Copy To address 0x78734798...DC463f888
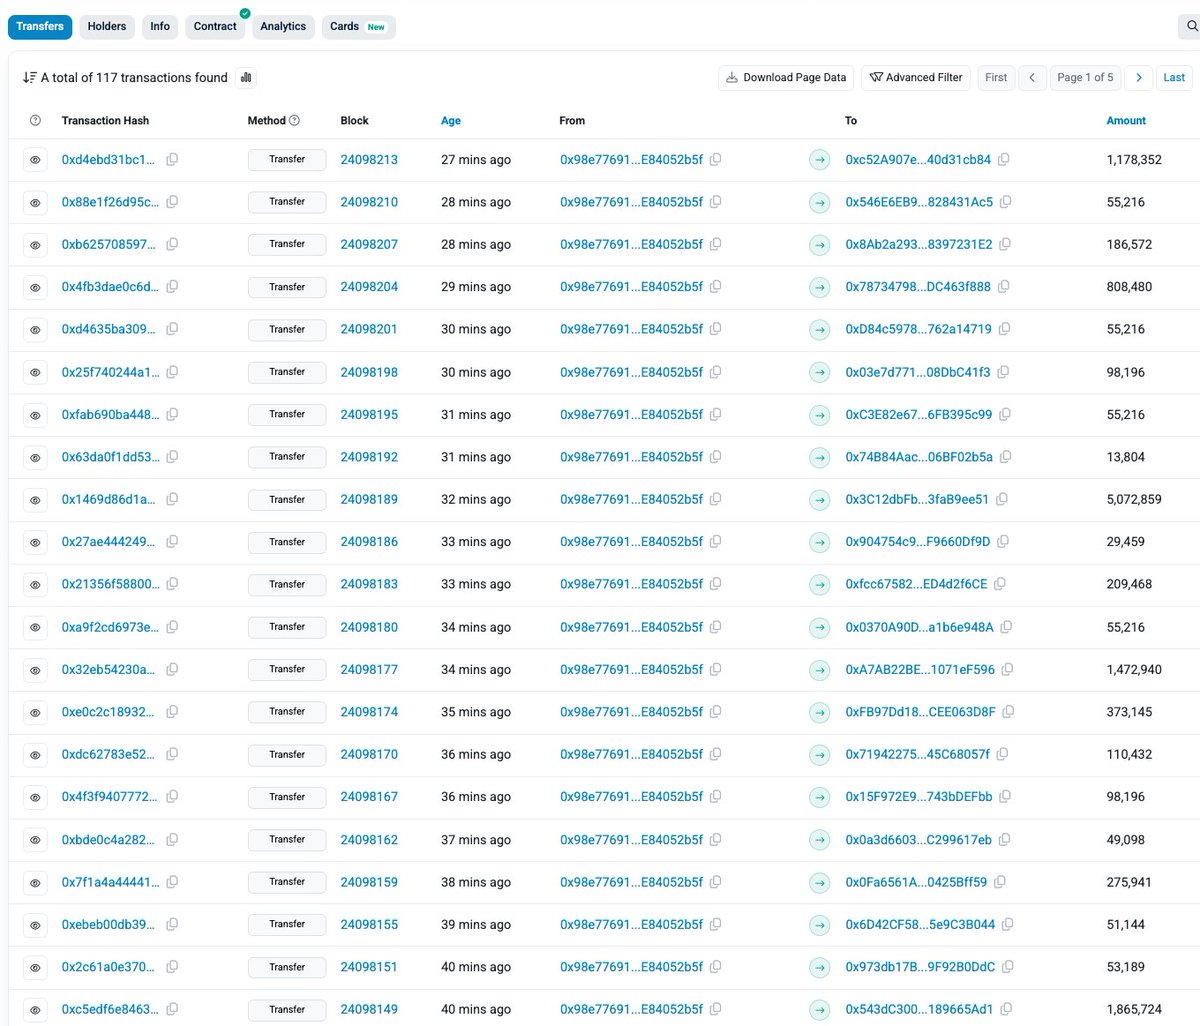The height and width of the screenshot is (1026, 1200). coord(1004,286)
